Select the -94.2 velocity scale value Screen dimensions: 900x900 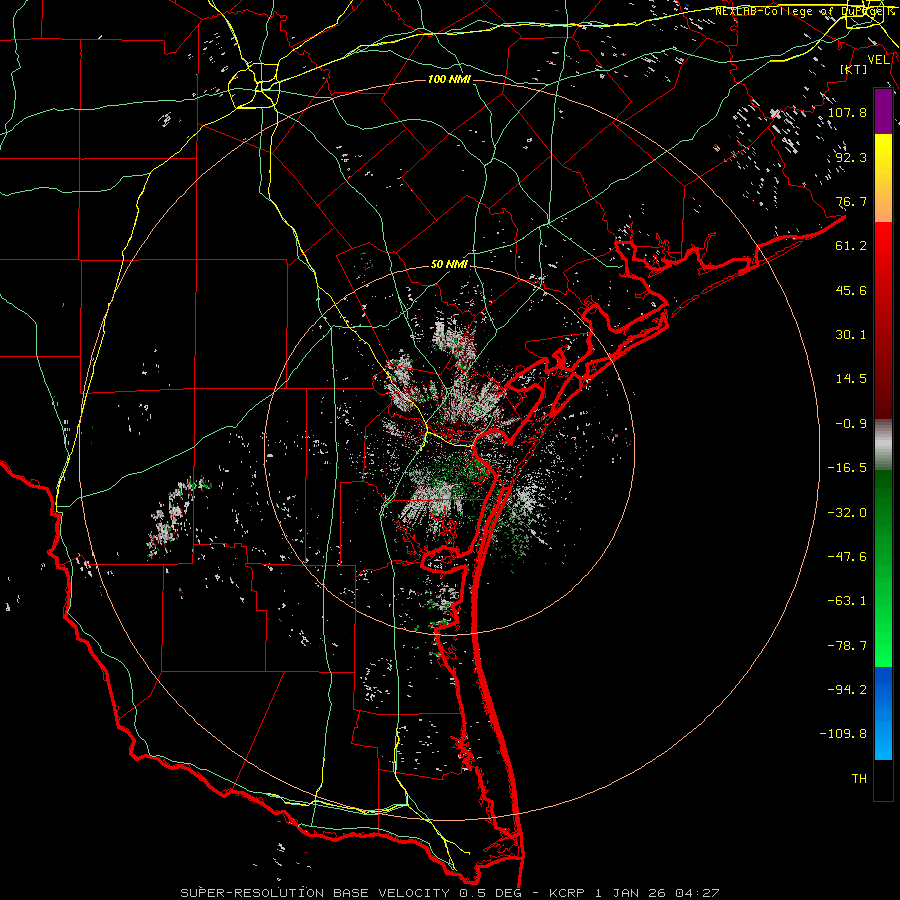click(847, 690)
